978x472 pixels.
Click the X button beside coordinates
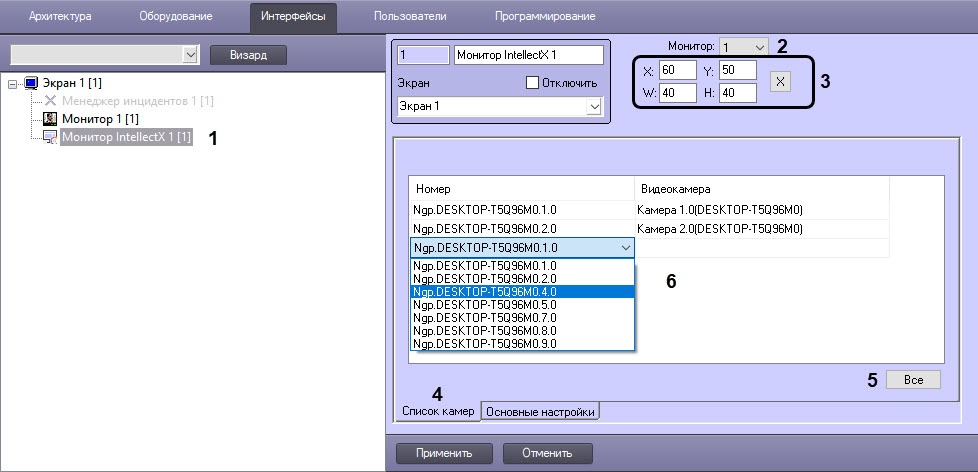tap(780, 82)
